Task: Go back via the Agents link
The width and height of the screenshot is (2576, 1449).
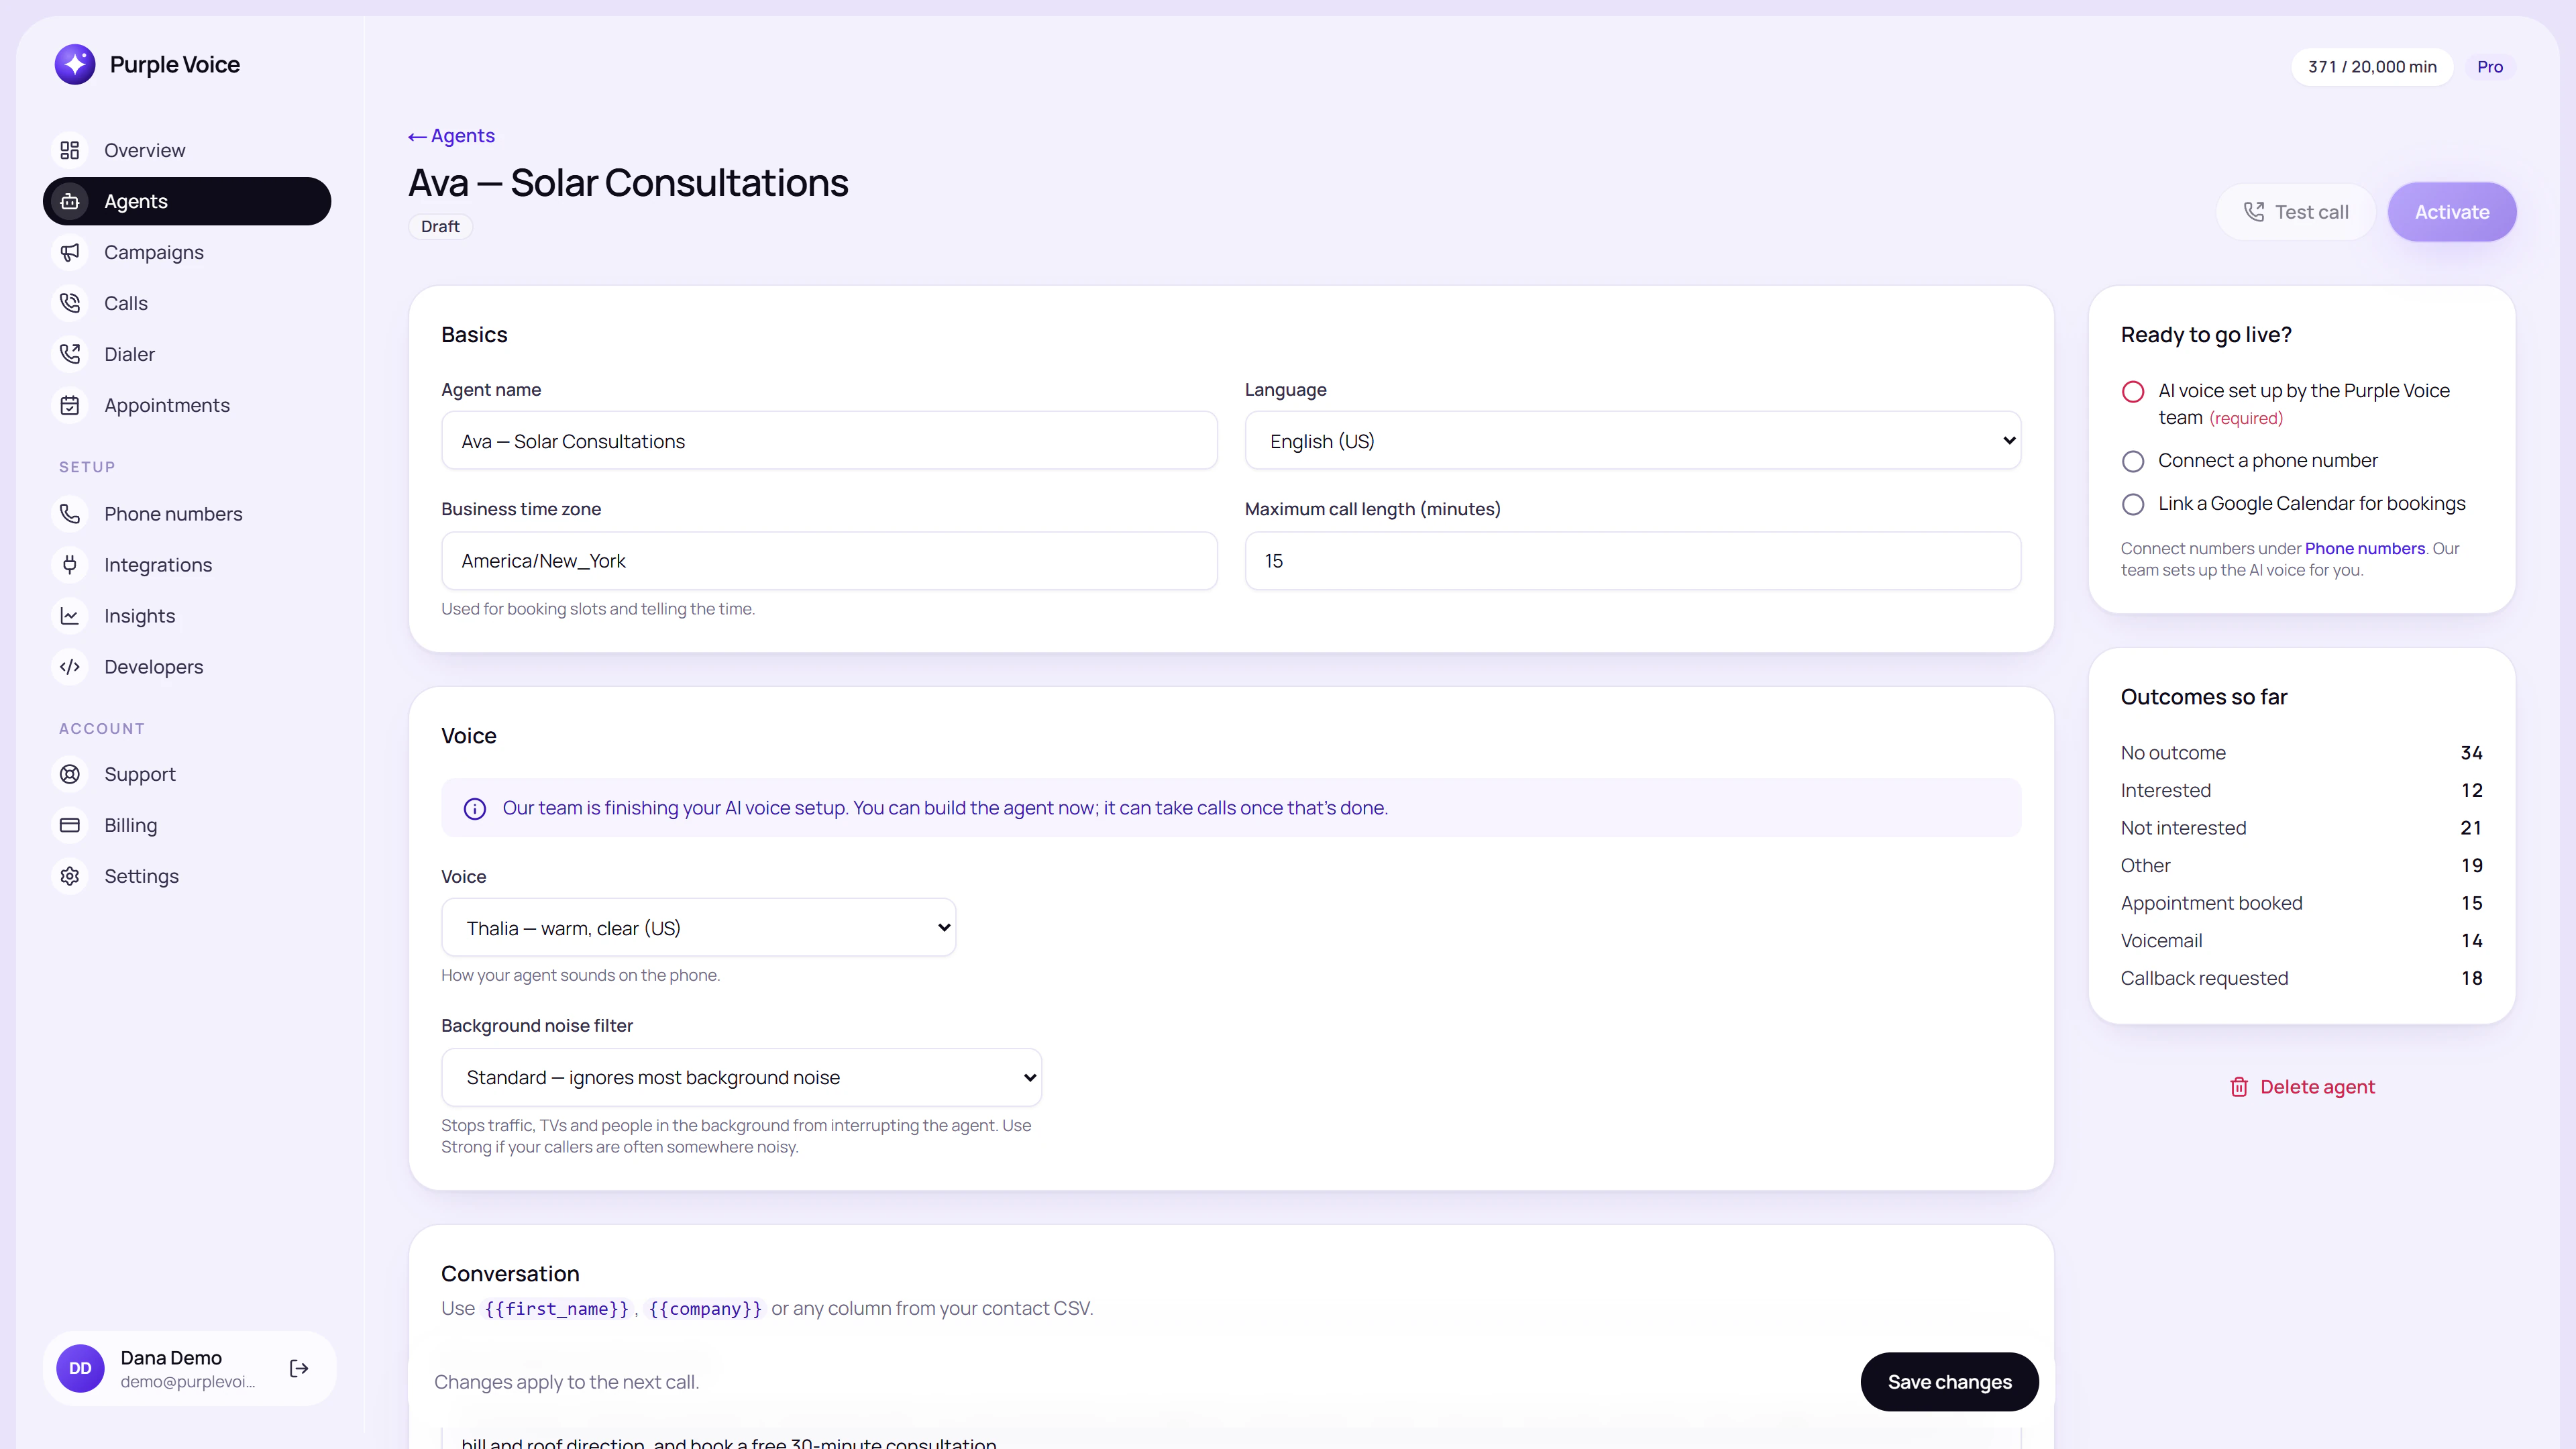Action: pyautogui.click(x=451, y=135)
